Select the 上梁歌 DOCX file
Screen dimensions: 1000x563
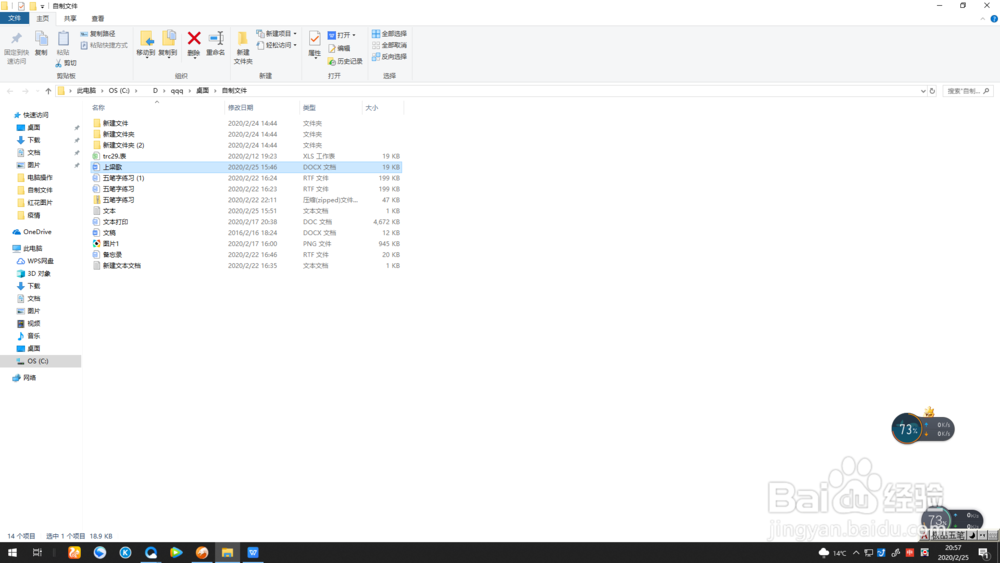coord(112,167)
